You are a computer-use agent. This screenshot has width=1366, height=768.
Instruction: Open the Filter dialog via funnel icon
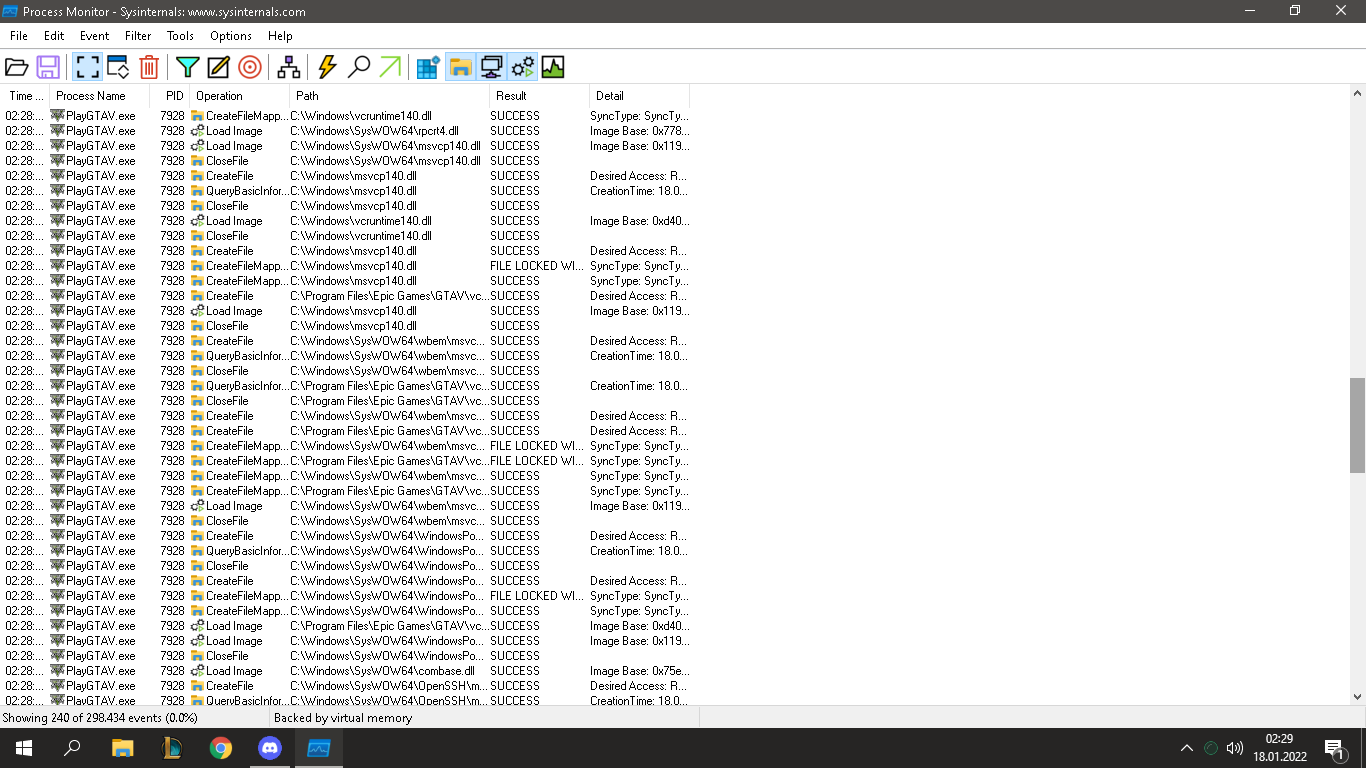(188, 67)
